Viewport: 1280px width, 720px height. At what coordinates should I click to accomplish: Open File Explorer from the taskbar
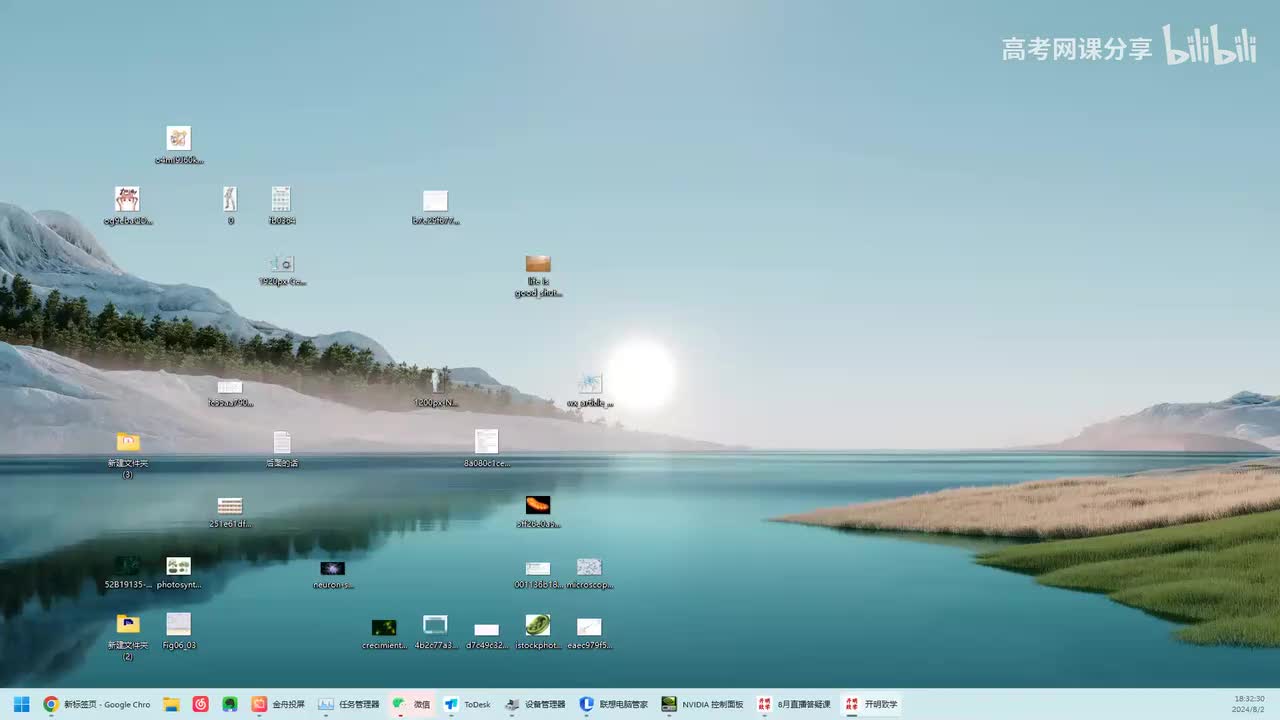[x=171, y=704]
